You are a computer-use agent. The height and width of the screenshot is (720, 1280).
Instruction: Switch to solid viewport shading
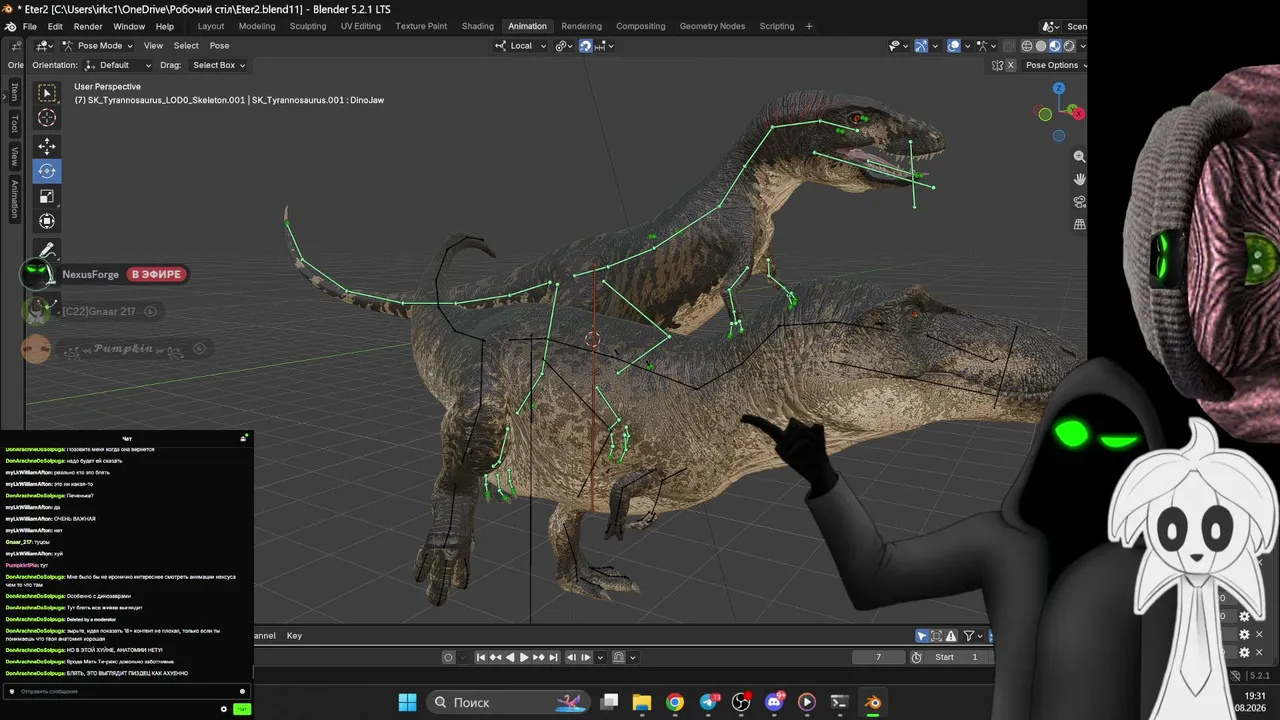pyautogui.click(x=1041, y=45)
